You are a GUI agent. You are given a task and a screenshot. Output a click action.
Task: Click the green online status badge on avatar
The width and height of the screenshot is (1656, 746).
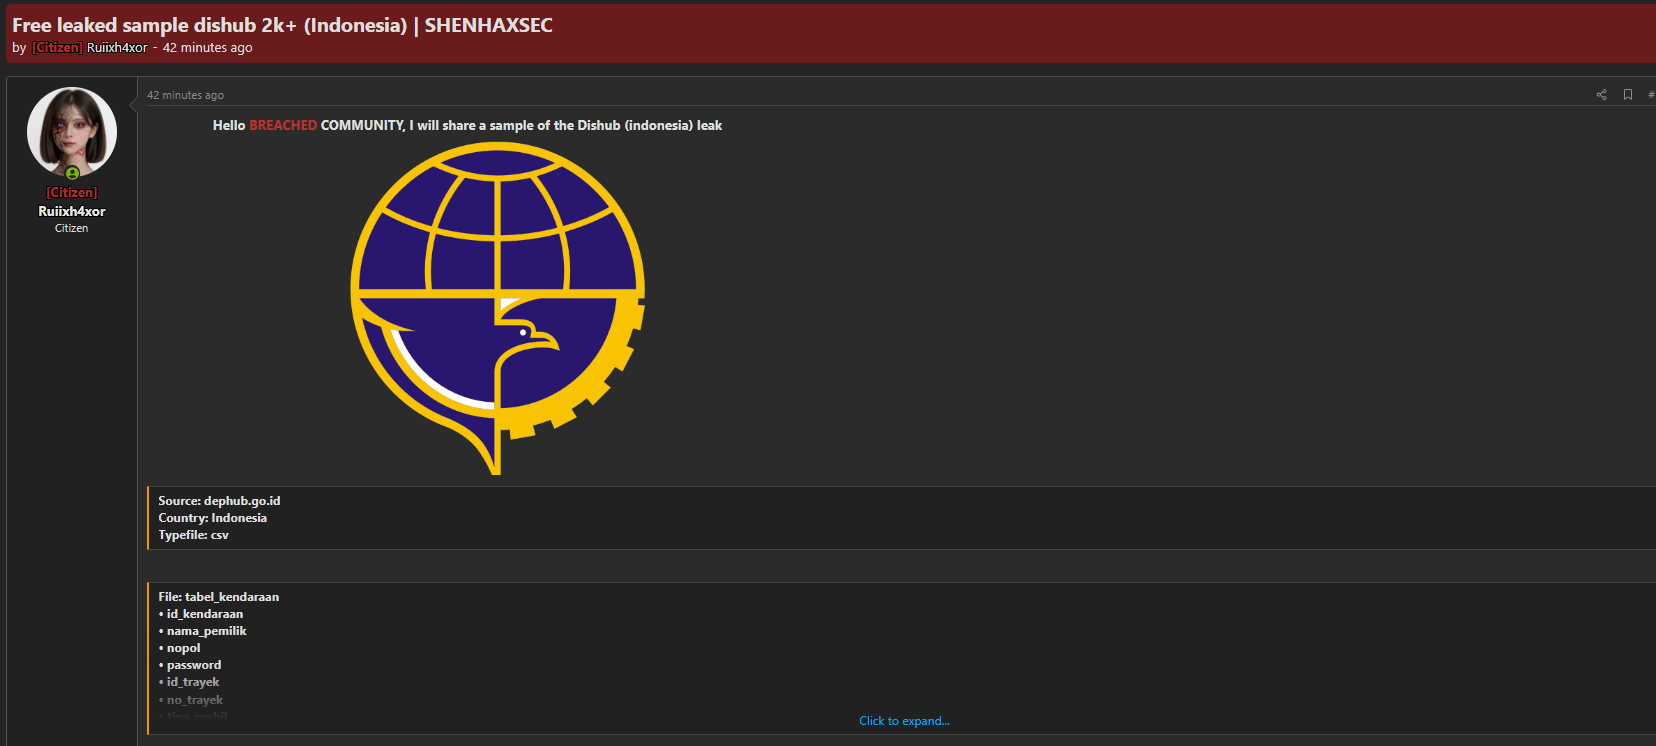point(72,173)
